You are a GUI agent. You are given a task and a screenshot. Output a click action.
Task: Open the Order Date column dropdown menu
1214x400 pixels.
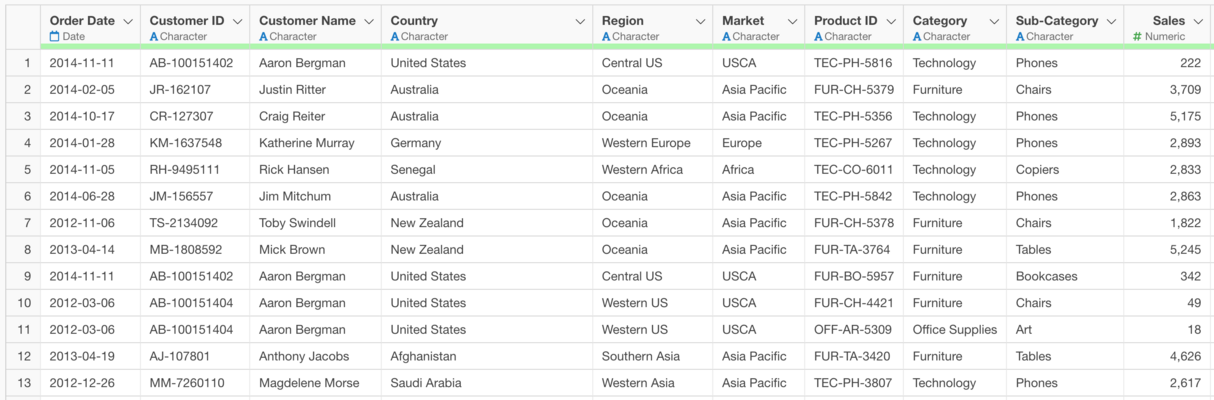point(127,21)
